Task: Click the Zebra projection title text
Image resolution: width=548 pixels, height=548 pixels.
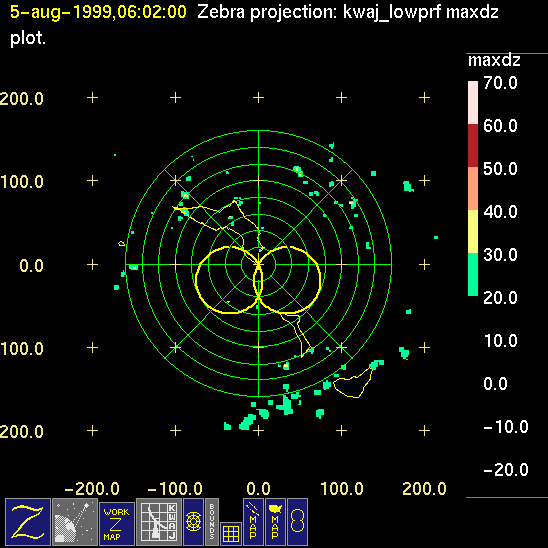Action: tap(348, 13)
